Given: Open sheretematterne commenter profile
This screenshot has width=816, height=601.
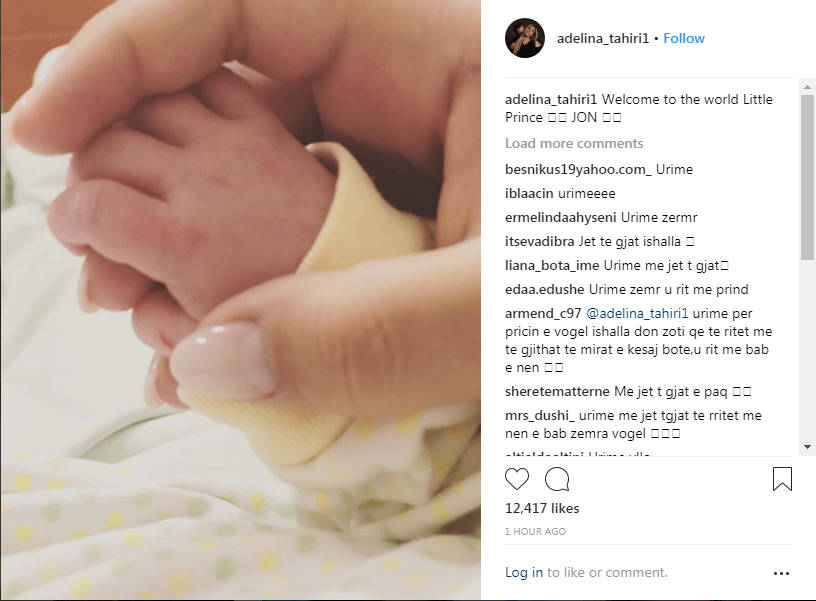Looking at the screenshot, I should [x=557, y=391].
